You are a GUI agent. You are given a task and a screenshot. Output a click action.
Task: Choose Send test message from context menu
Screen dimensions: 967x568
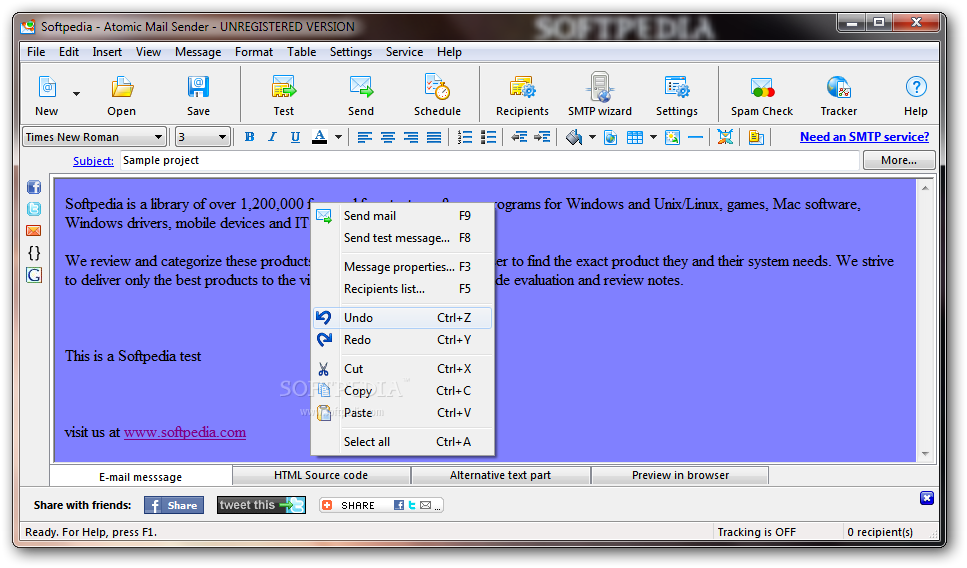(x=402, y=238)
